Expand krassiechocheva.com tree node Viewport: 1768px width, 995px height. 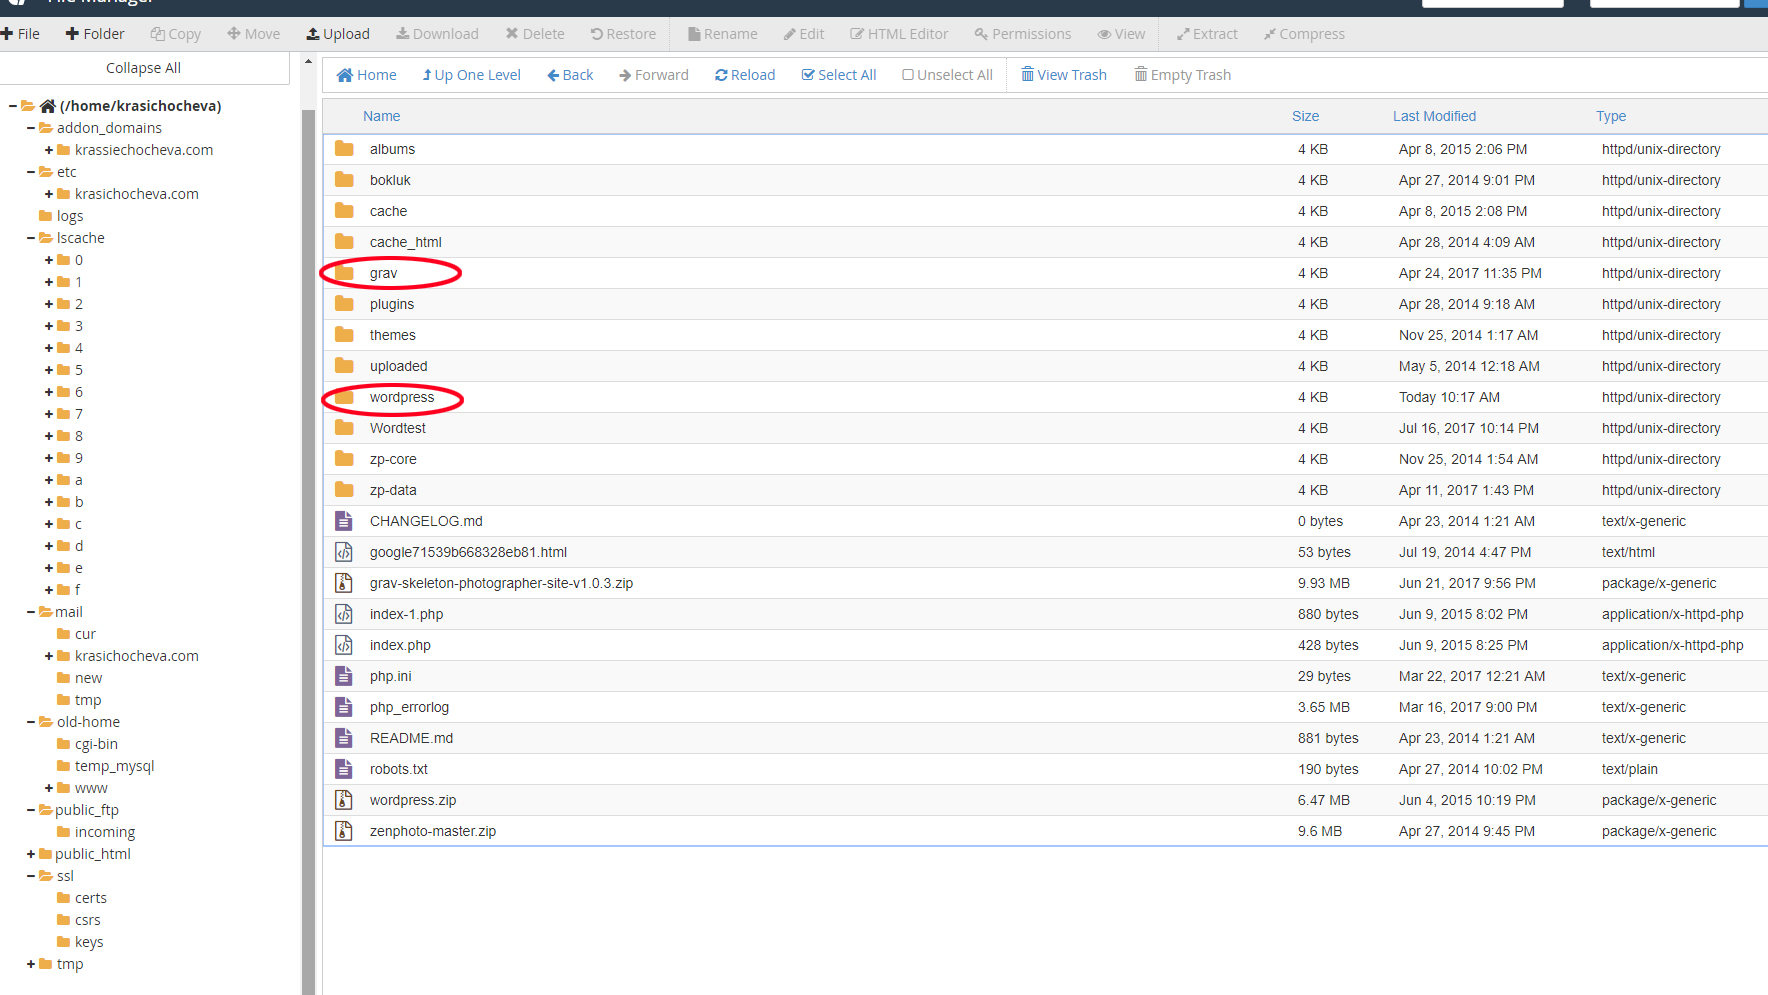pyautogui.click(x=49, y=150)
